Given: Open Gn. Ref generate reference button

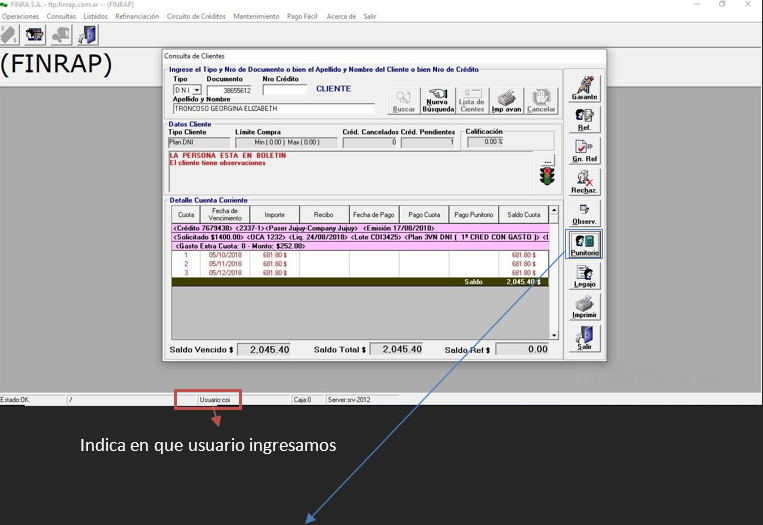Looking at the screenshot, I should click(x=584, y=151).
